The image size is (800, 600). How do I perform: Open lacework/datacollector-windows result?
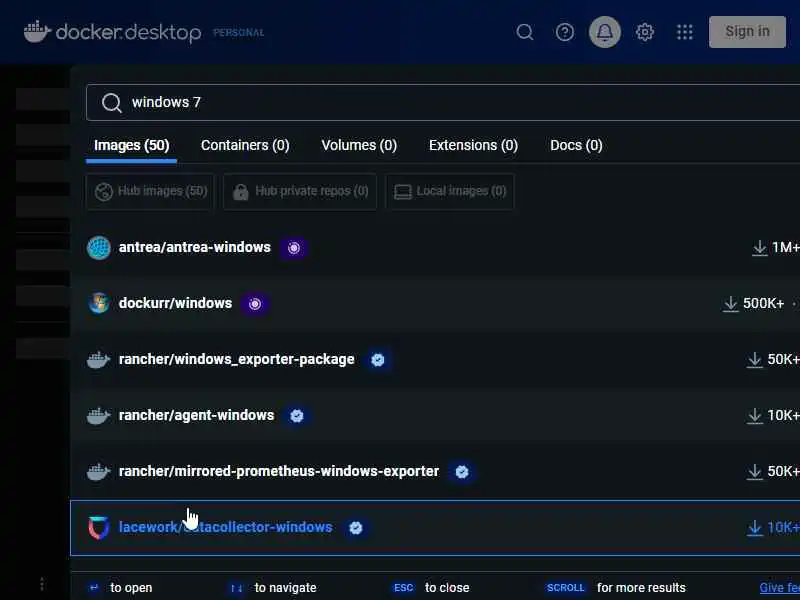(x=435, y=528)
